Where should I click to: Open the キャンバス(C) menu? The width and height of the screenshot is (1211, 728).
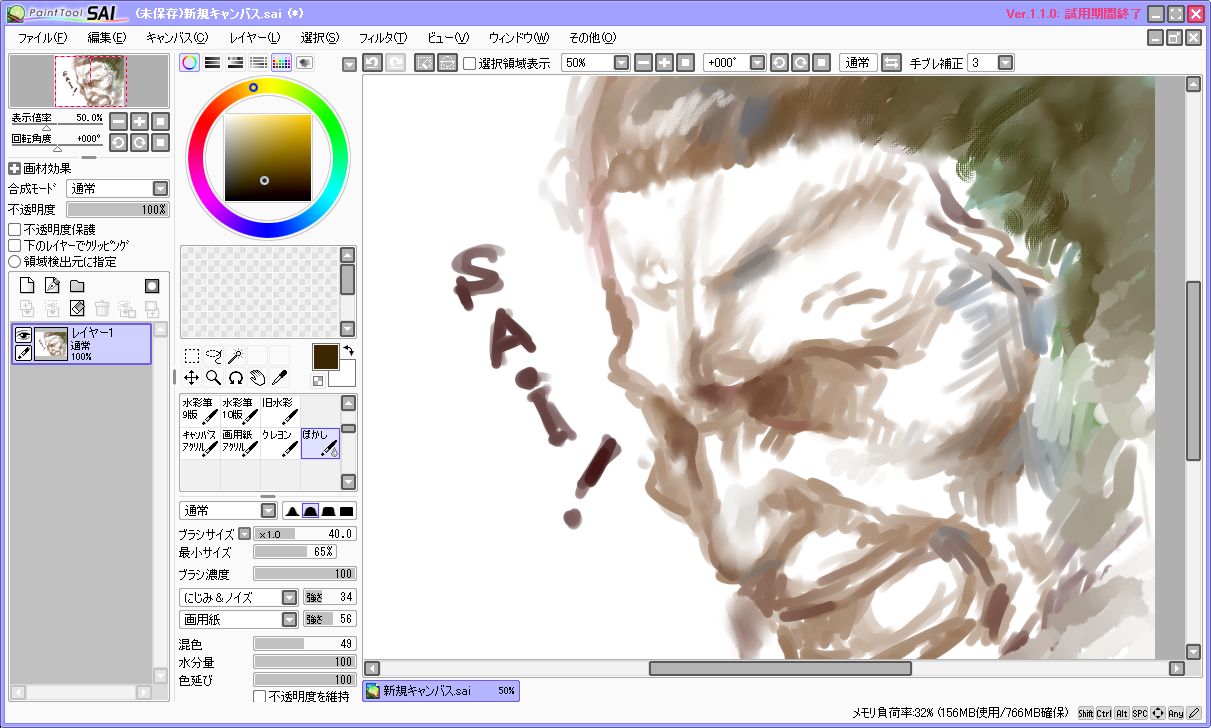point(177,37)
